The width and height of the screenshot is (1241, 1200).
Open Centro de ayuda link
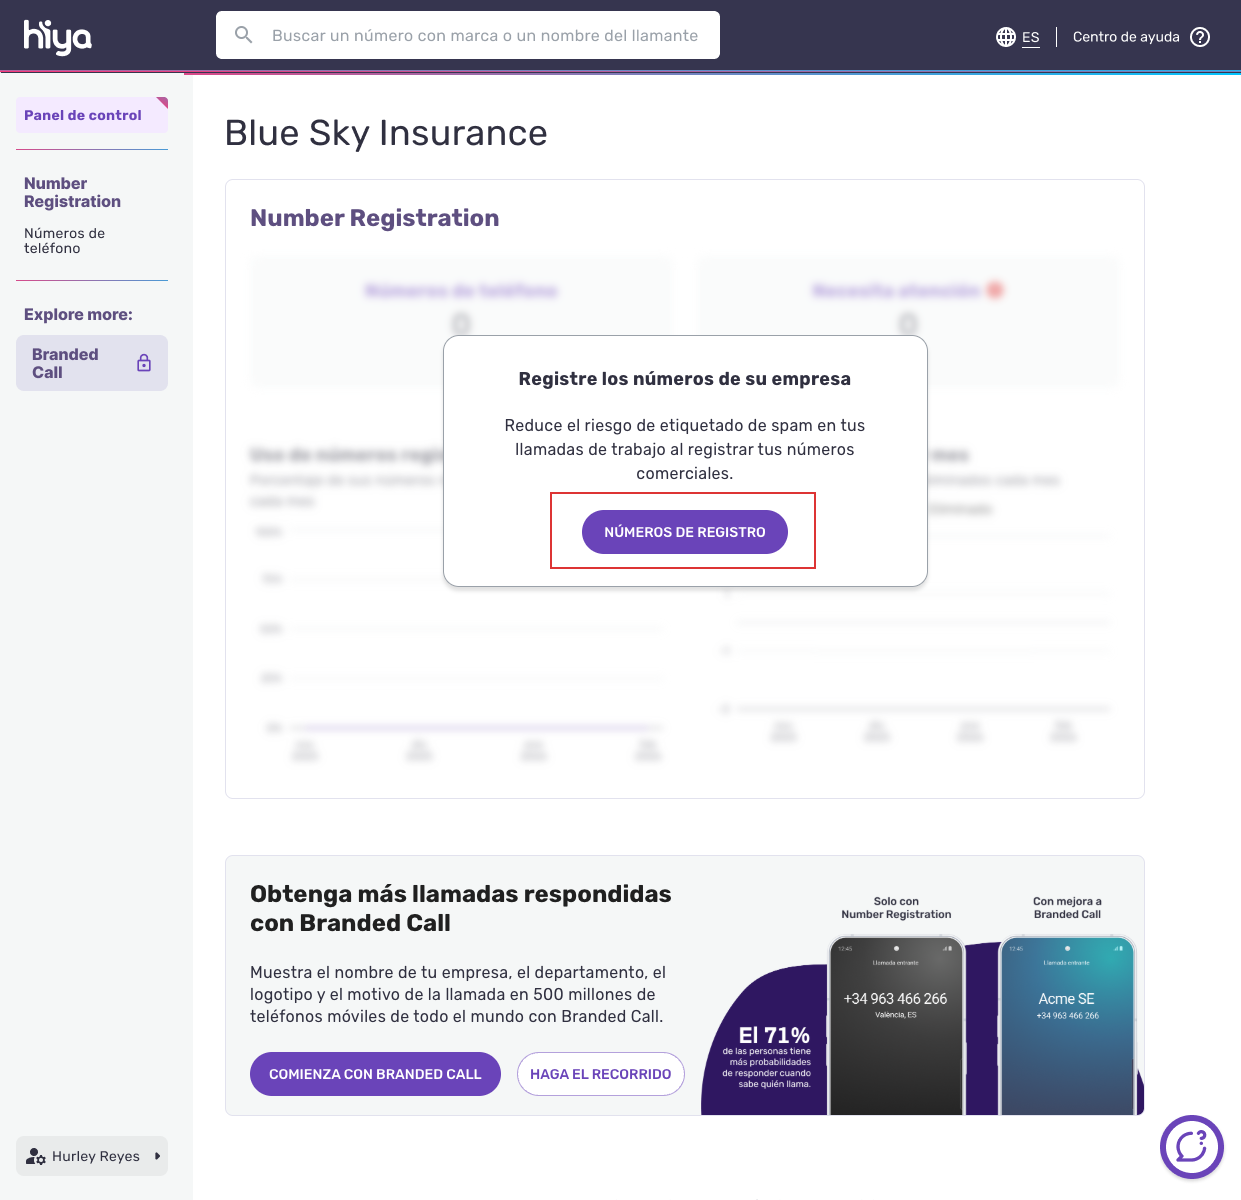[x=1126, y=37]
